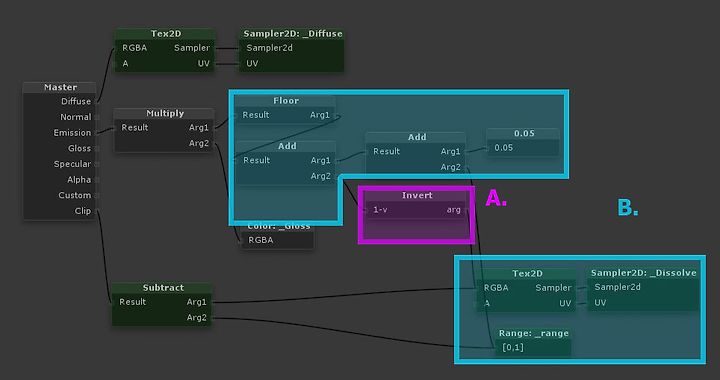Select the Floor node header
The image size is (720, 380).
(x=286, y=101)
